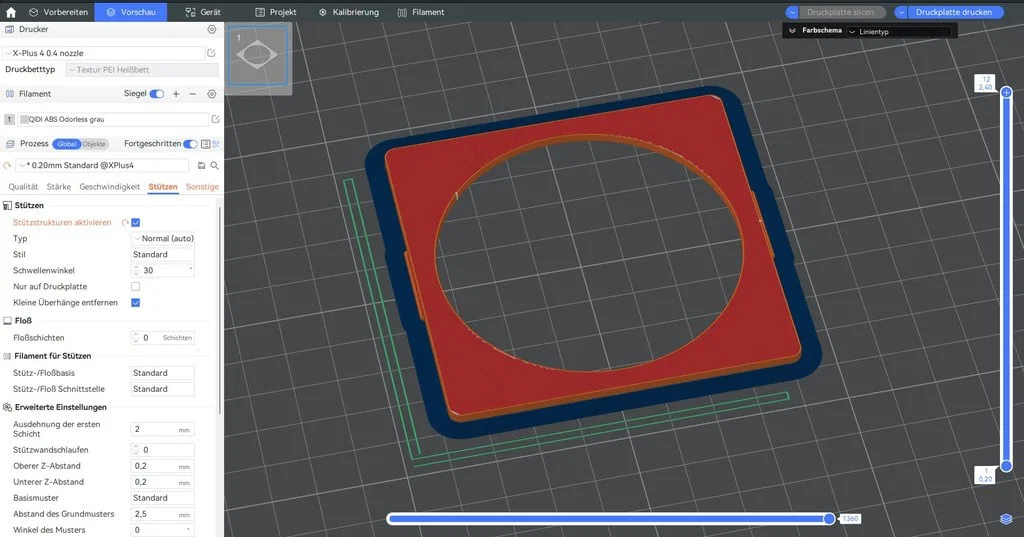Viewport: 1024px width, 537px height.
Task: Click the Stützen section icon
Action: 7,205
